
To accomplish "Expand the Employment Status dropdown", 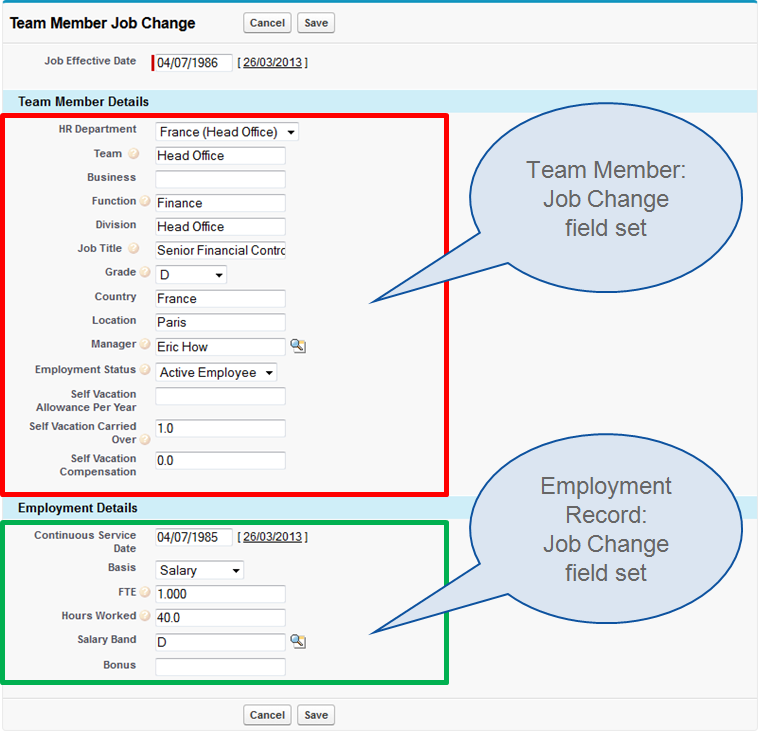I will click(216, 373).
